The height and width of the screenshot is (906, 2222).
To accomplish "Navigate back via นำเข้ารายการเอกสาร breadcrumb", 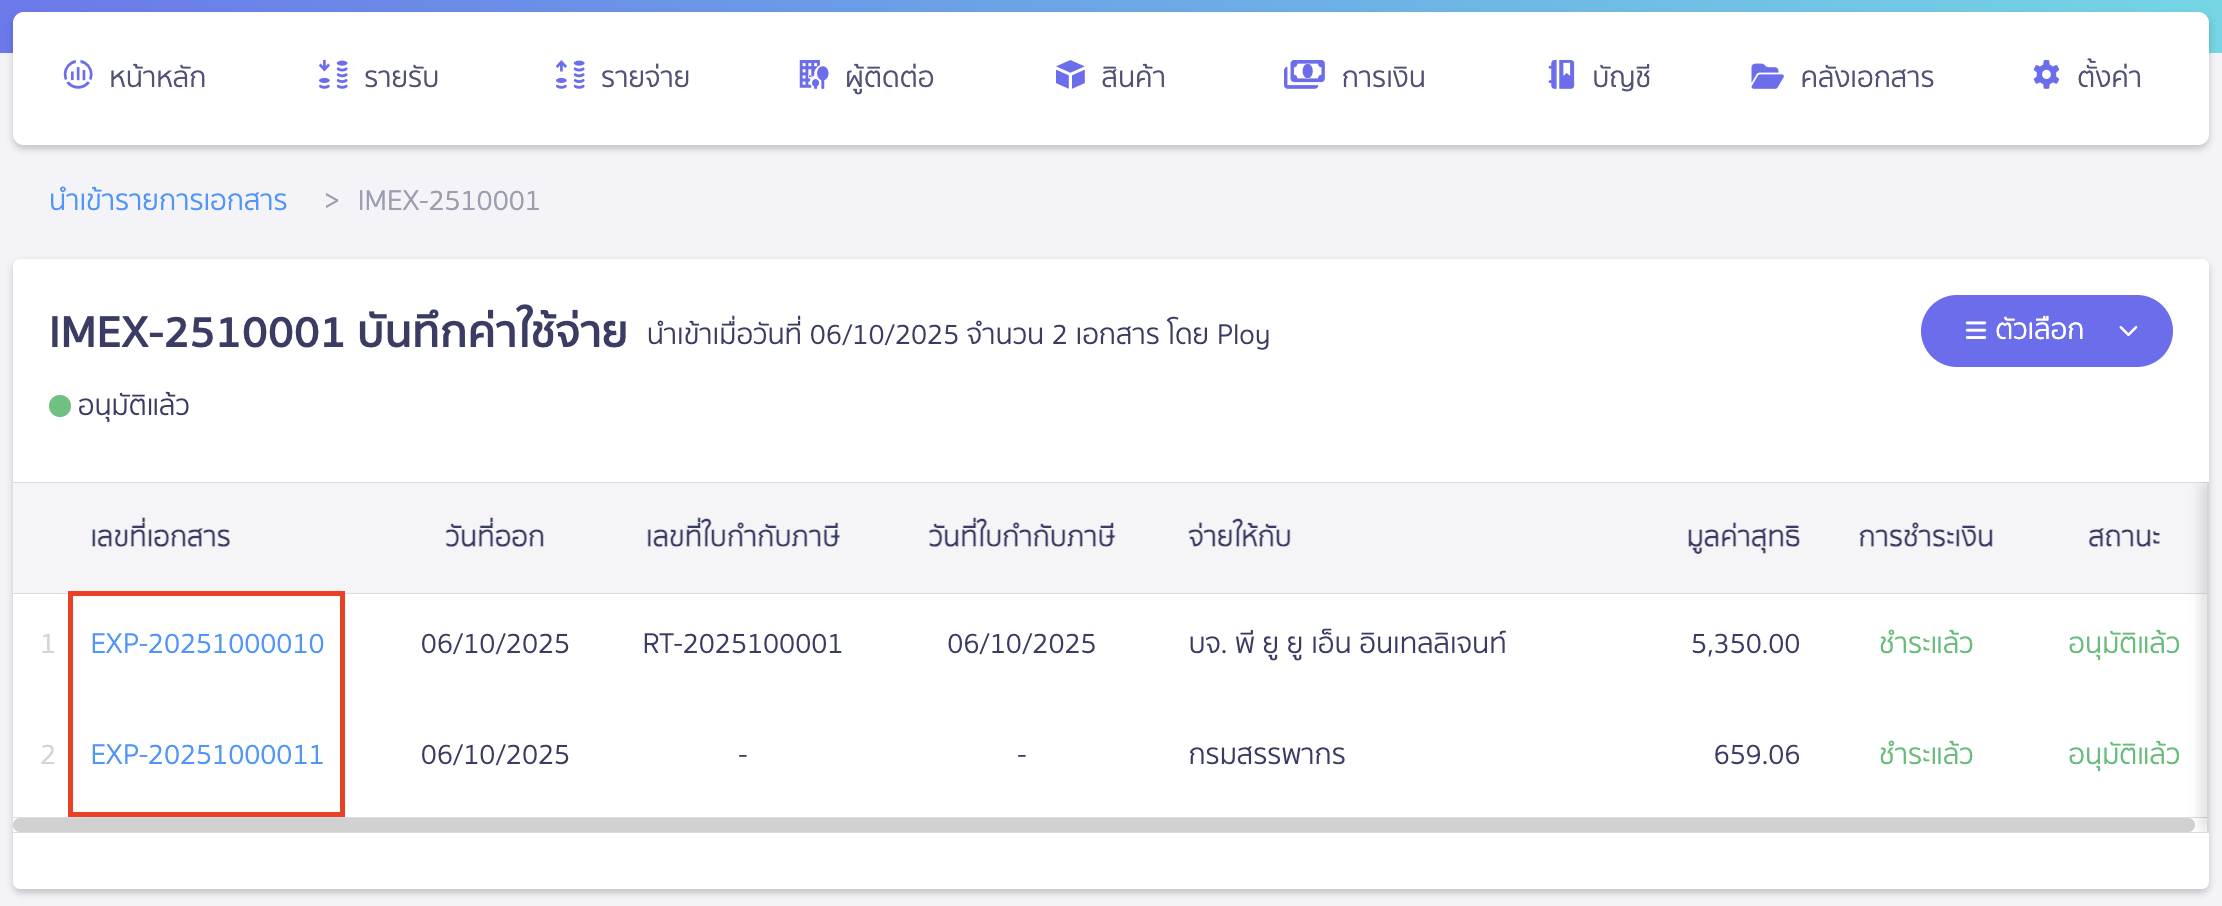I will click(x=168, y=200).
